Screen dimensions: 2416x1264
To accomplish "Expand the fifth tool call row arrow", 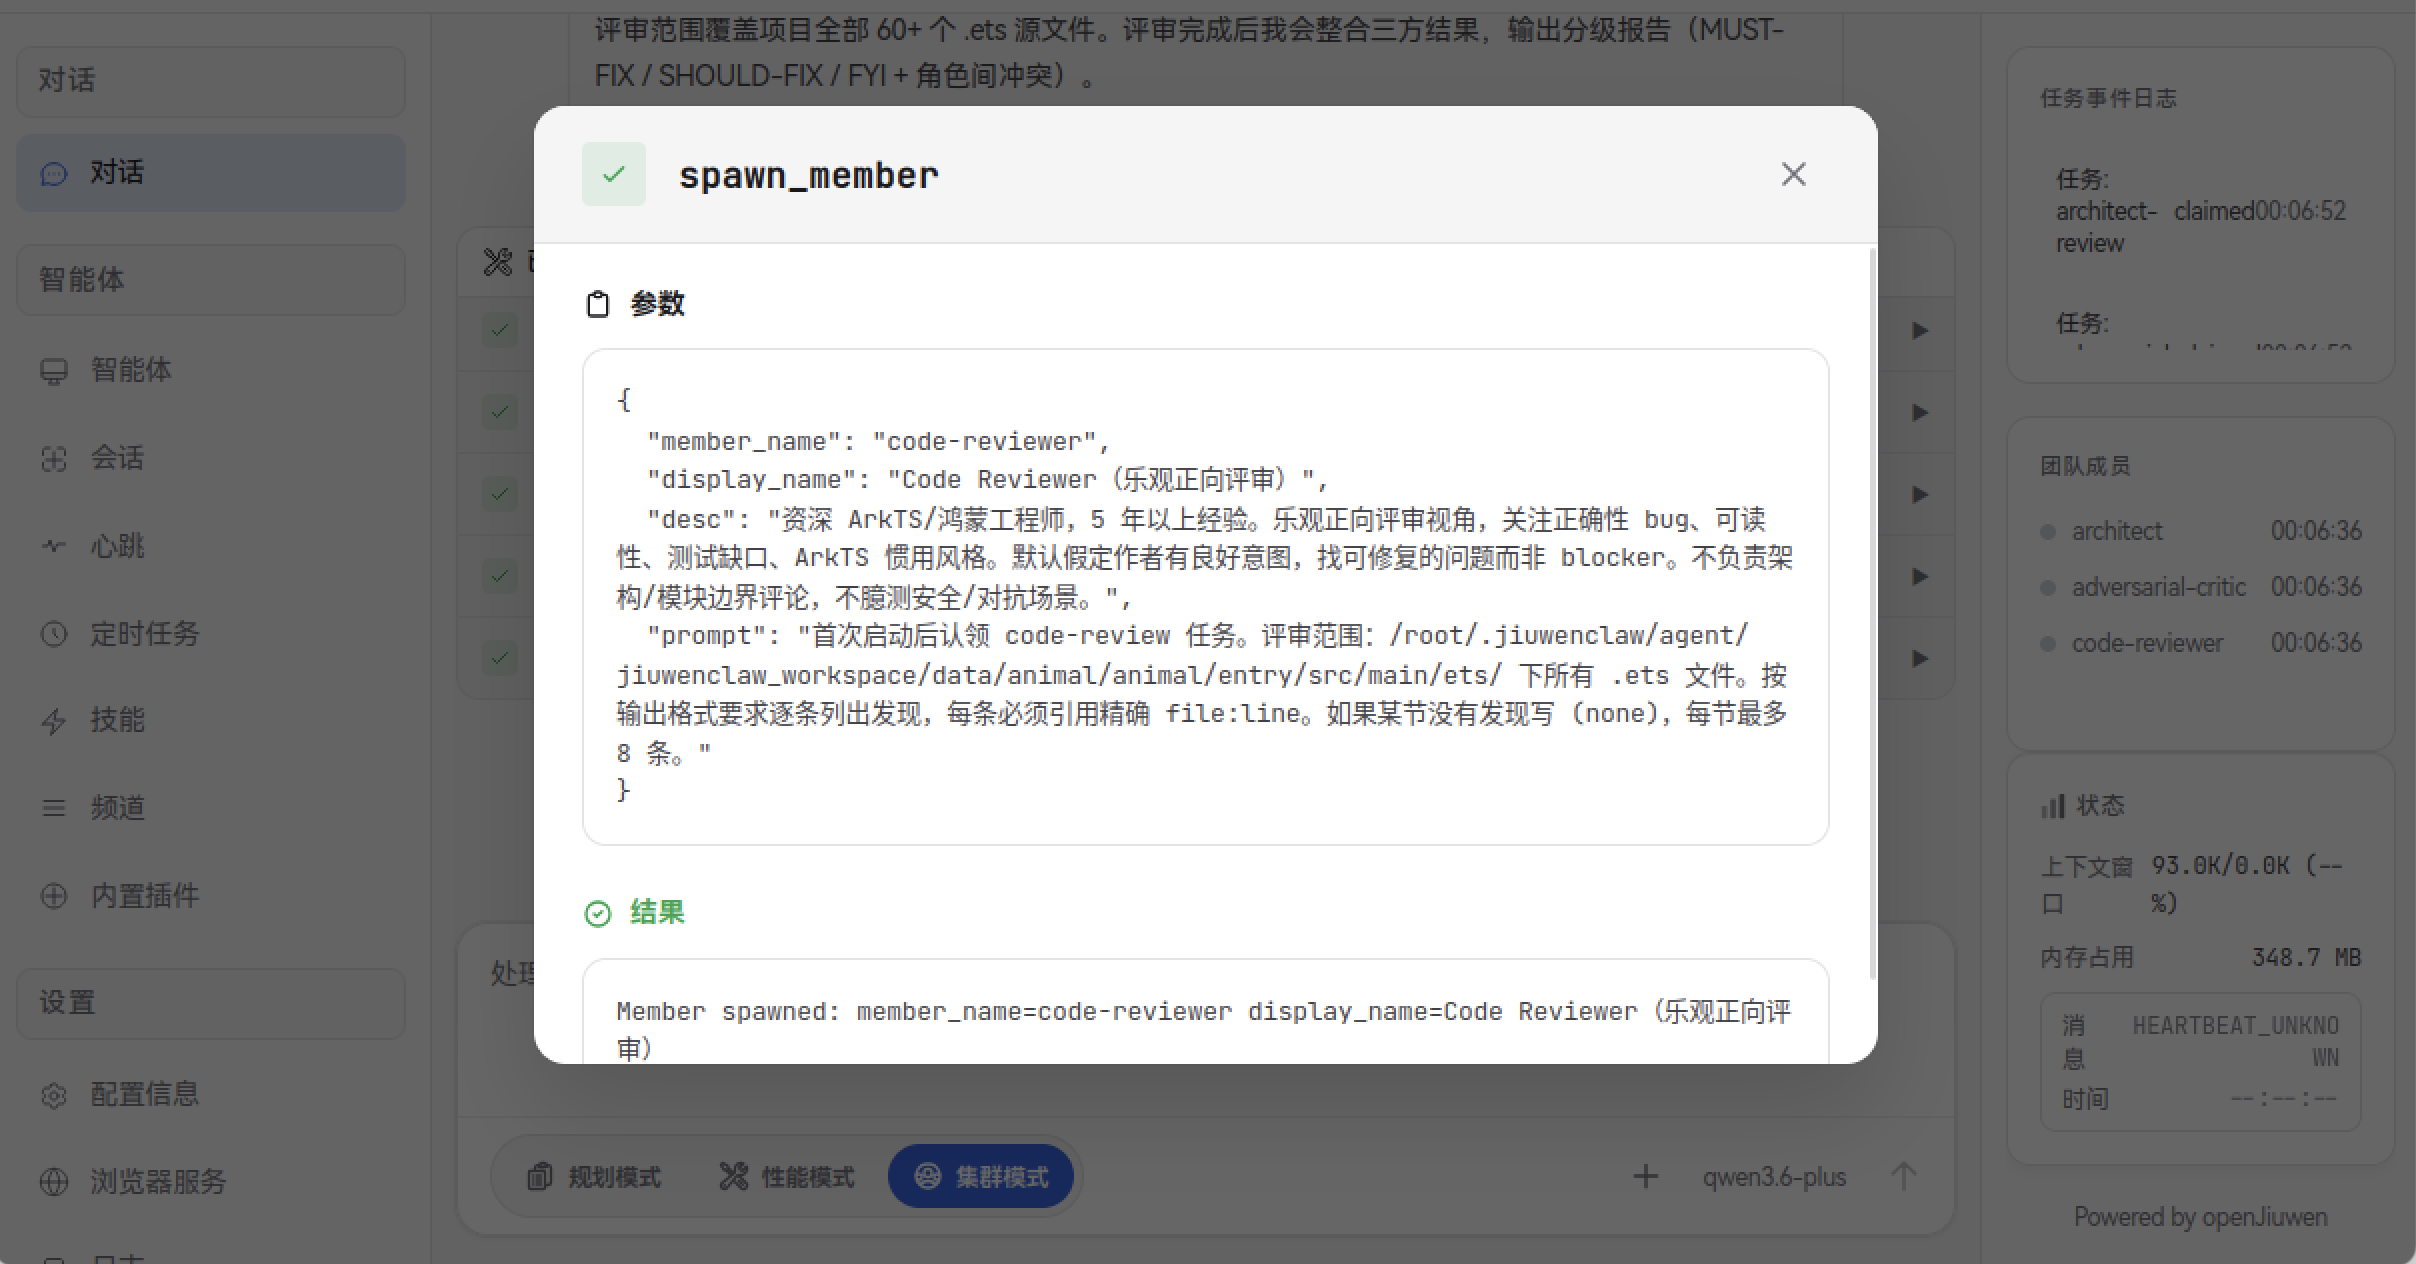I will click(x=1919, y=659).
